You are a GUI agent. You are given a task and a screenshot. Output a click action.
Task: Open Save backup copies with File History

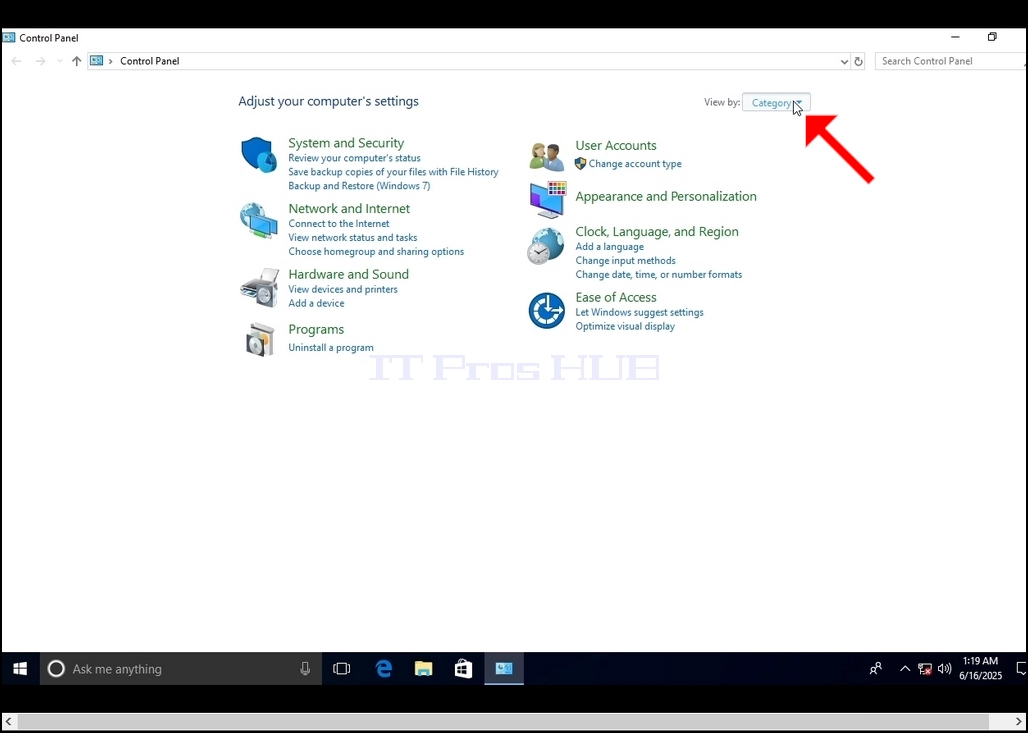pyautogui.click(x=393, y=172)
